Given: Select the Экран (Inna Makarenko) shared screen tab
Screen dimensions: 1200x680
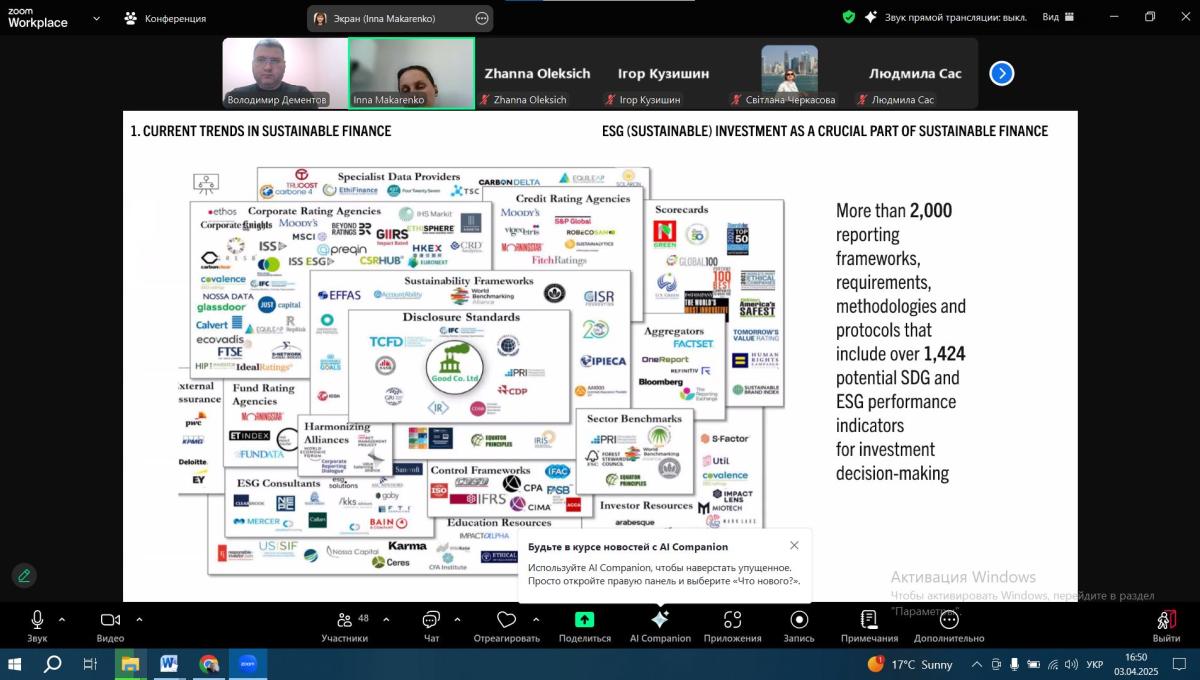Looking at the screenshot, I should pyautogui.click(x=400, y=18).
